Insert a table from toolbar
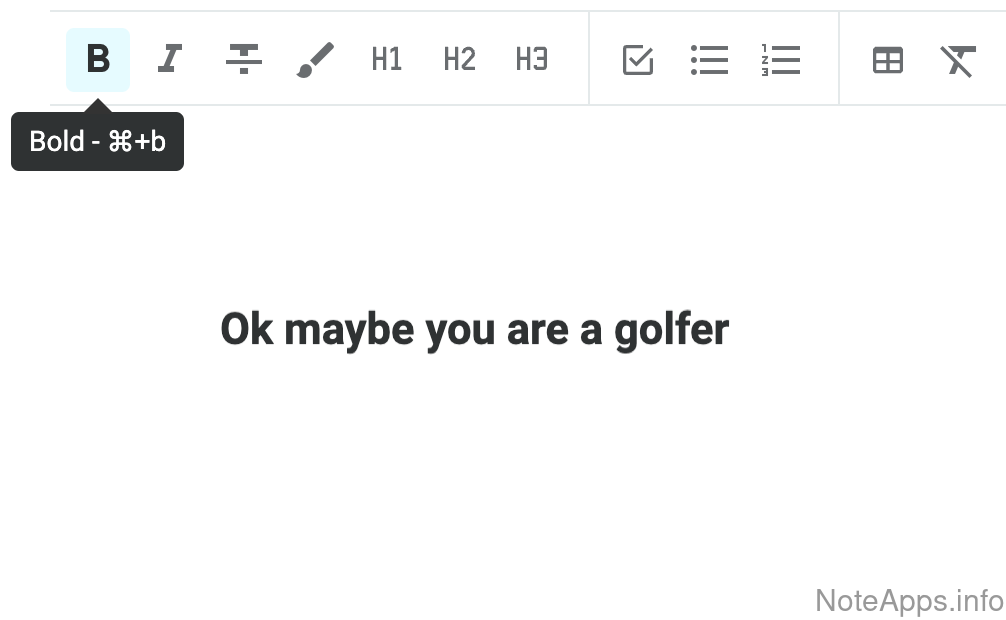 tap(887, 60)
